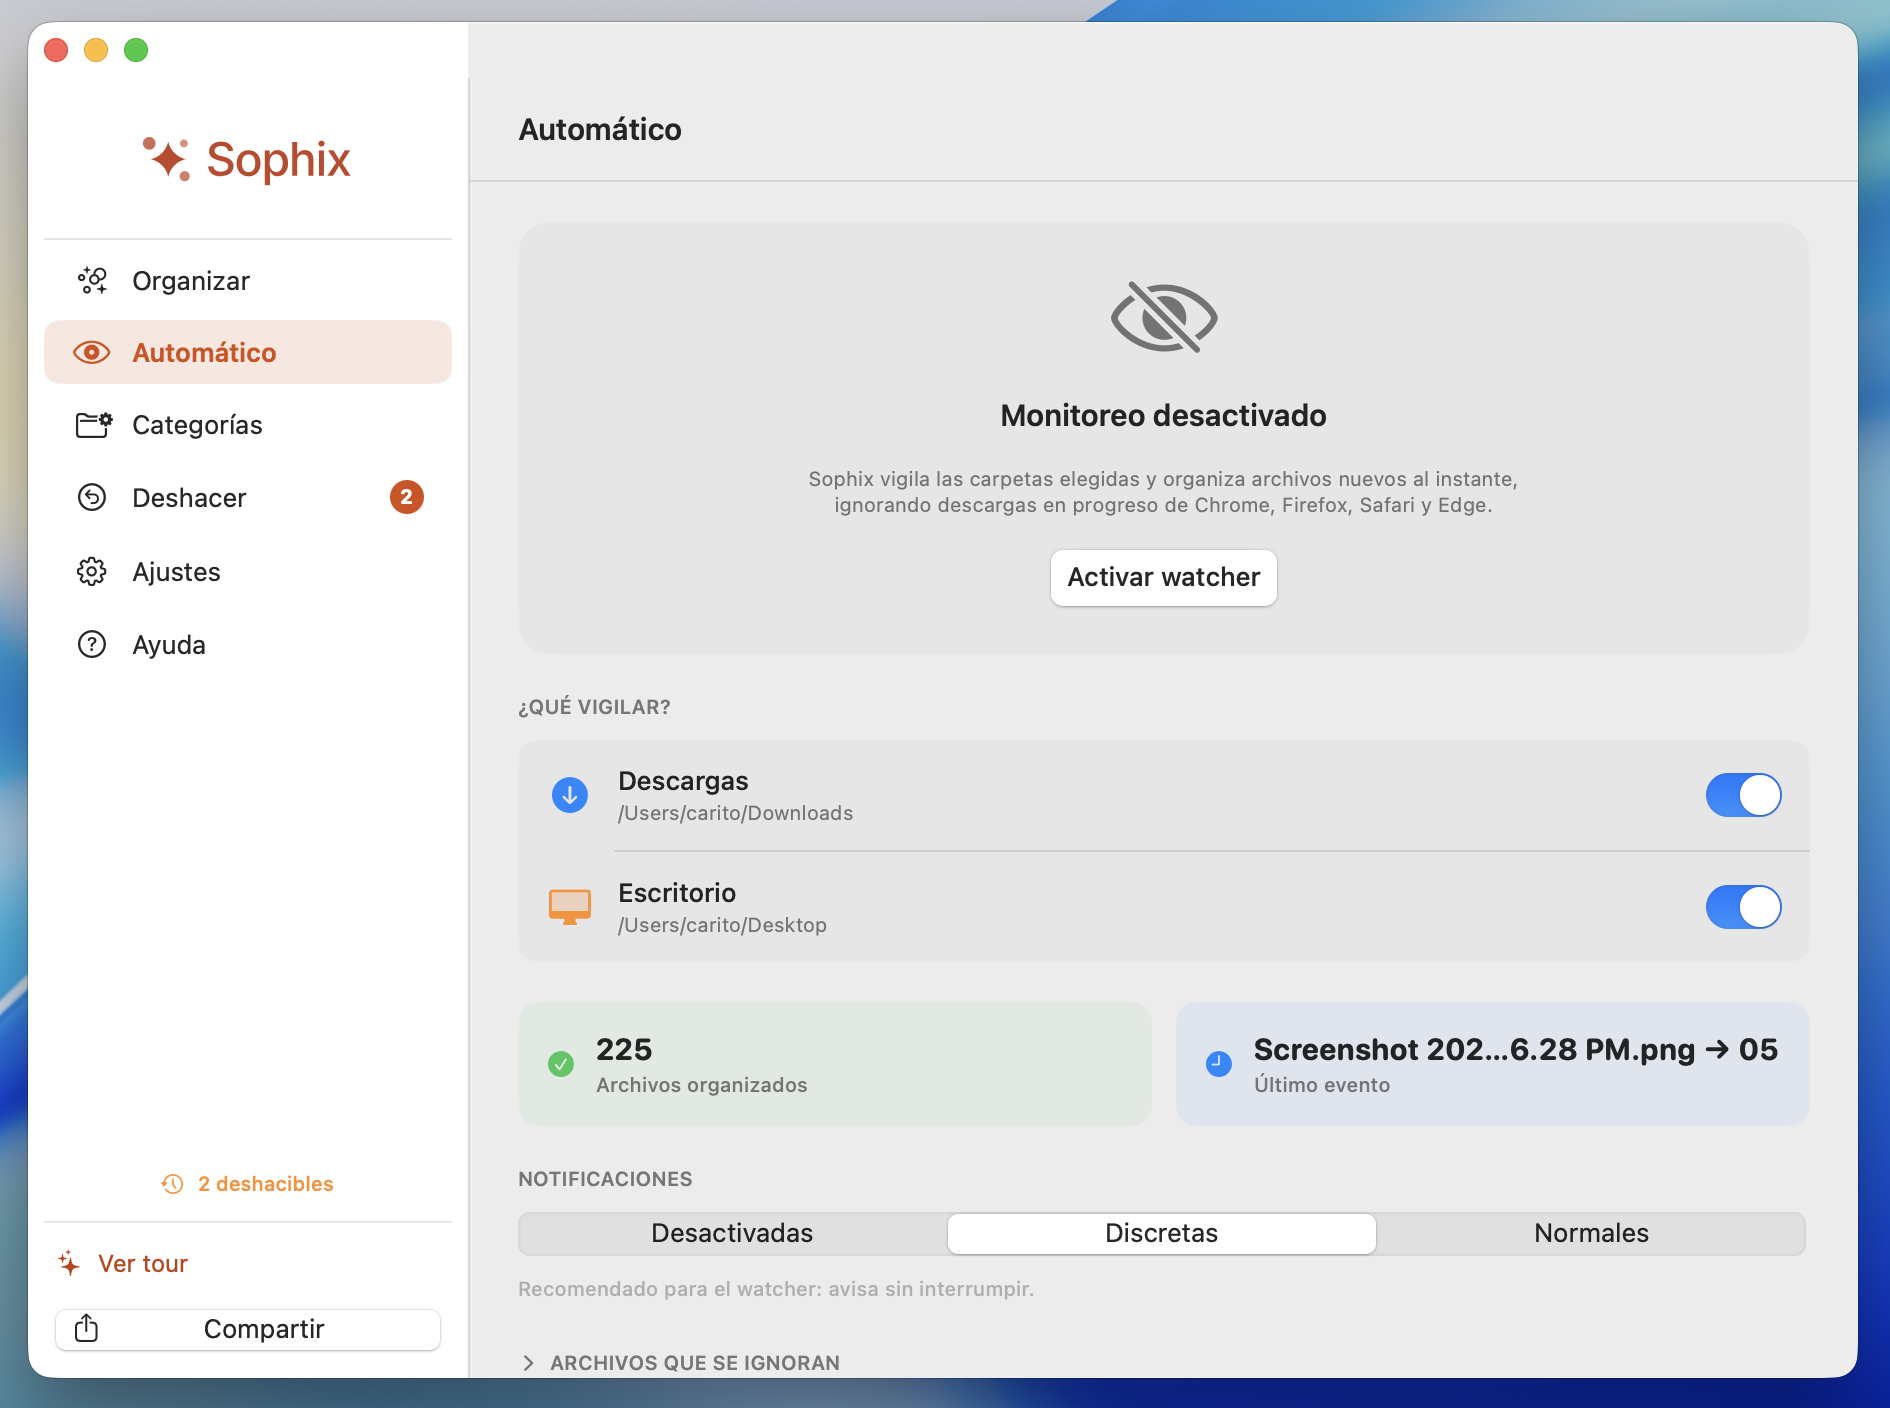
Task: Click the folder-gear icon beside Categorías
Action: tap(93, 425)
